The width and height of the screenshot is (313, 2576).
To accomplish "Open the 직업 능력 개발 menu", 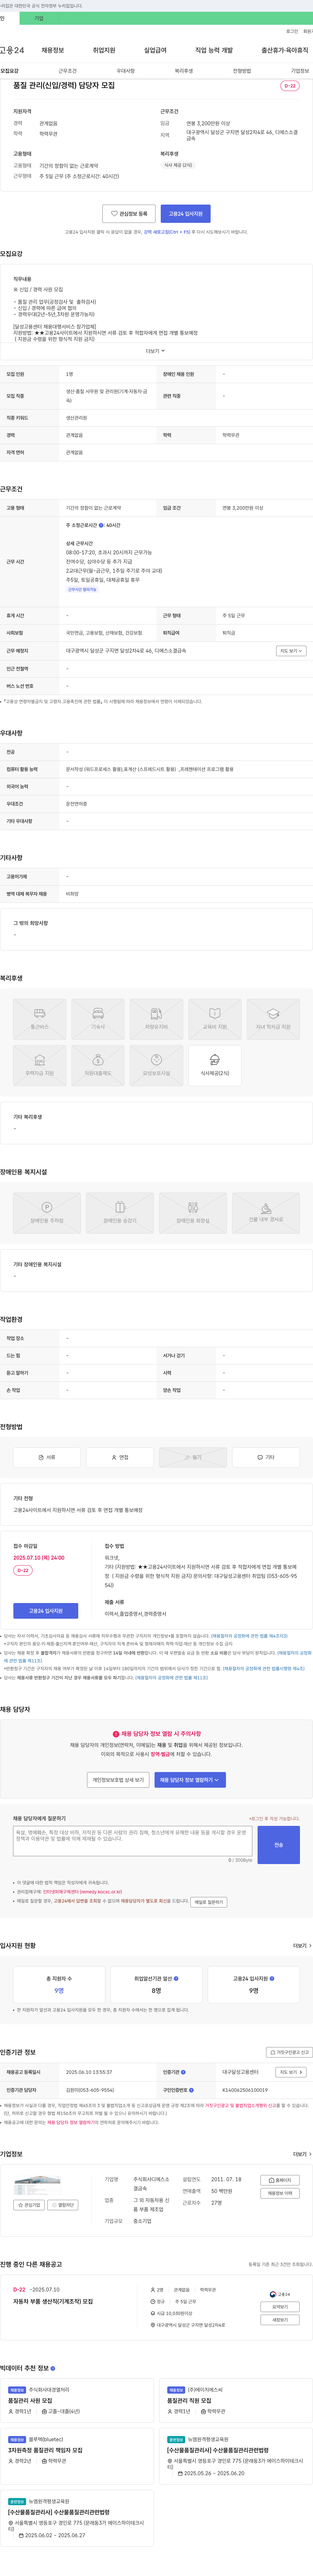I will pos(214,50).
